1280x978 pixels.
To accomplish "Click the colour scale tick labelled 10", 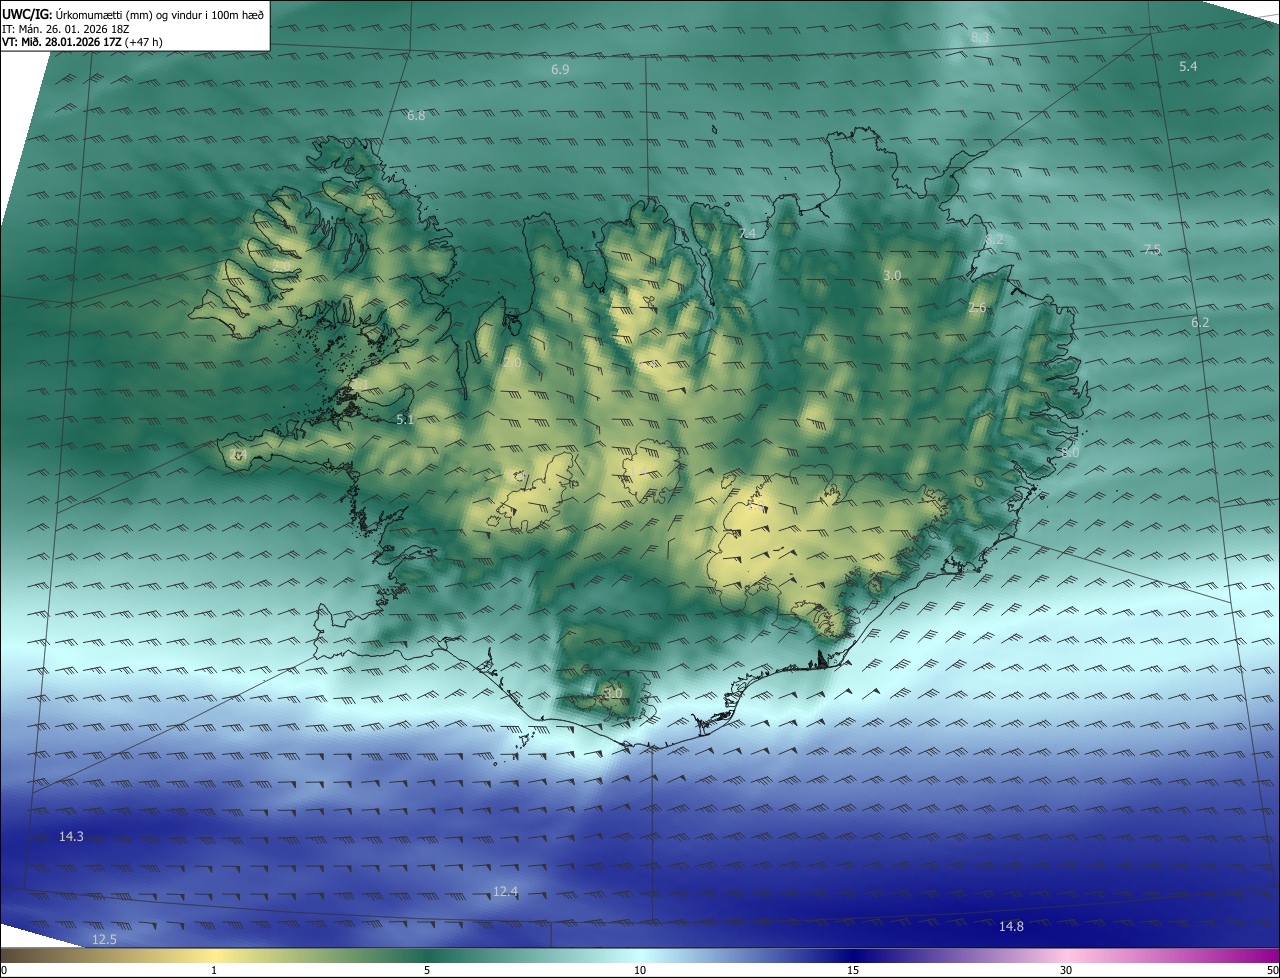I will tap(640, 970).
